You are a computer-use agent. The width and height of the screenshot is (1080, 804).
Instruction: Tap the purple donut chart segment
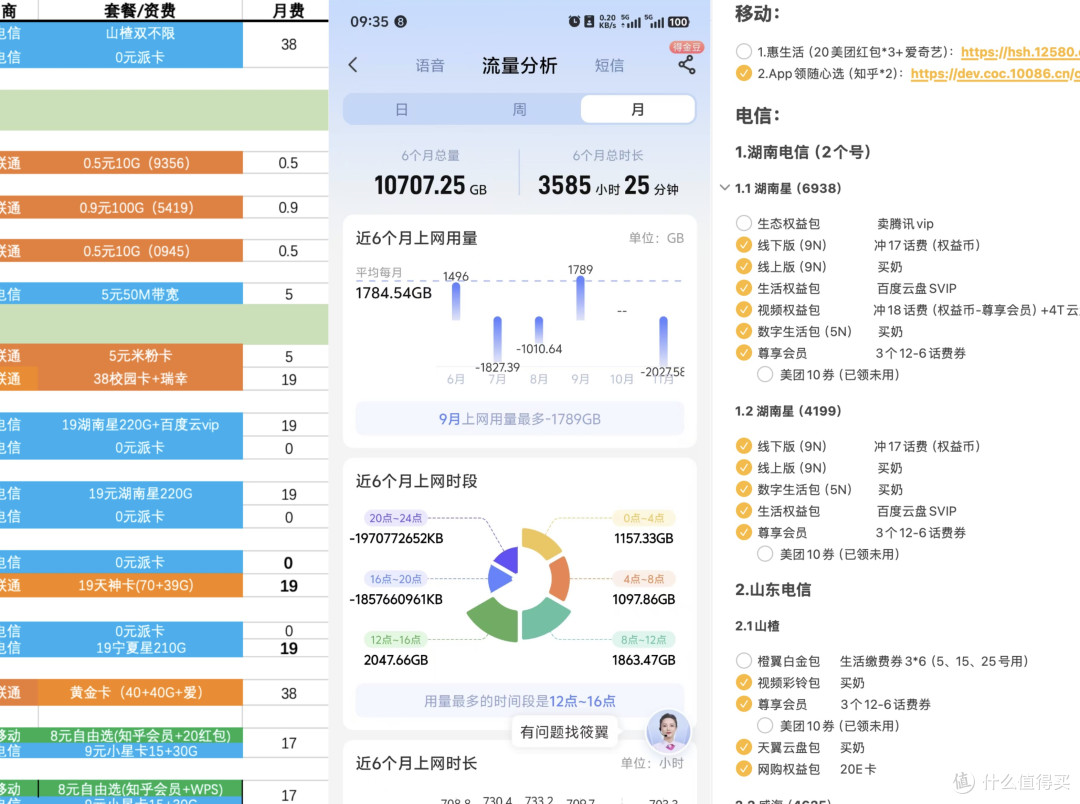(x=506, y=560)
